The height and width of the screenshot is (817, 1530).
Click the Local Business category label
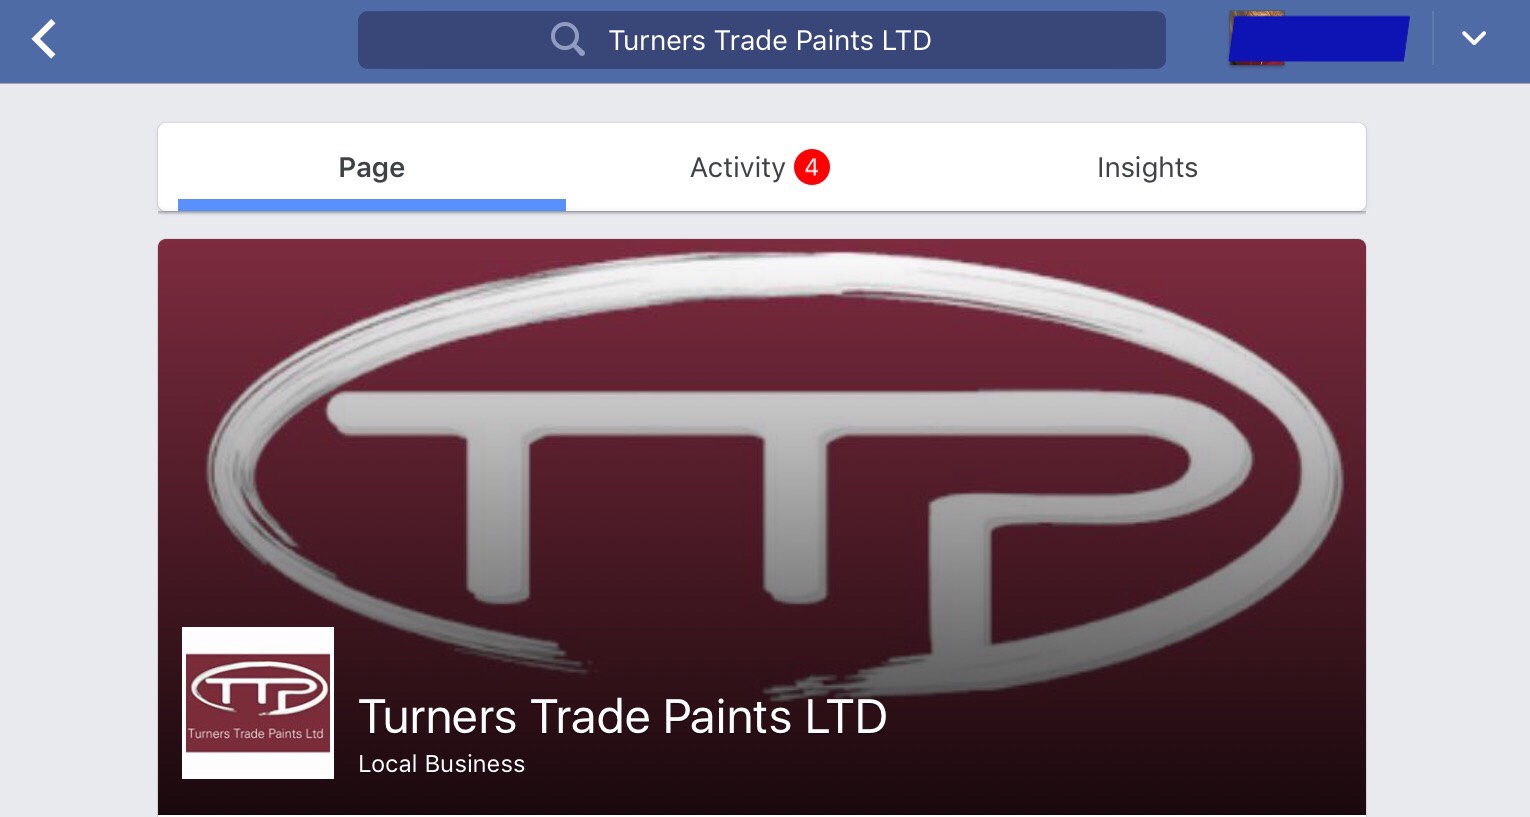pyautogui.click(x=441, y=764)
